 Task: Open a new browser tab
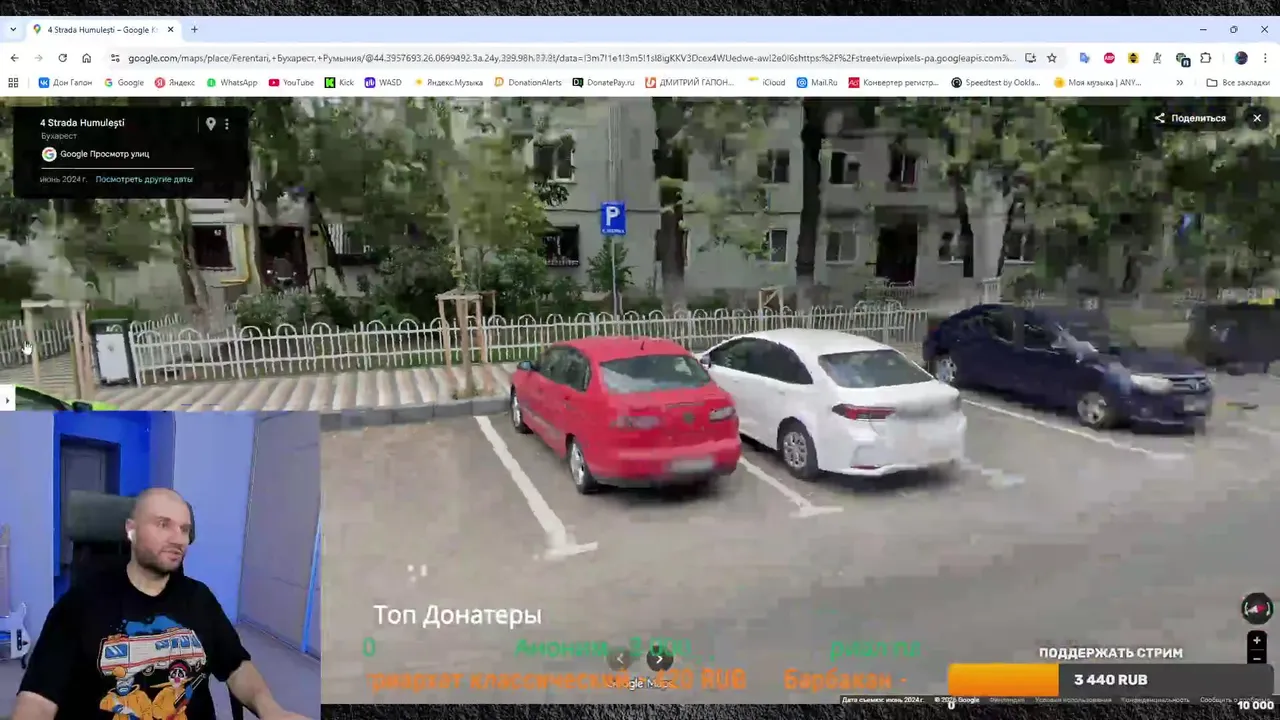point(194,29)
